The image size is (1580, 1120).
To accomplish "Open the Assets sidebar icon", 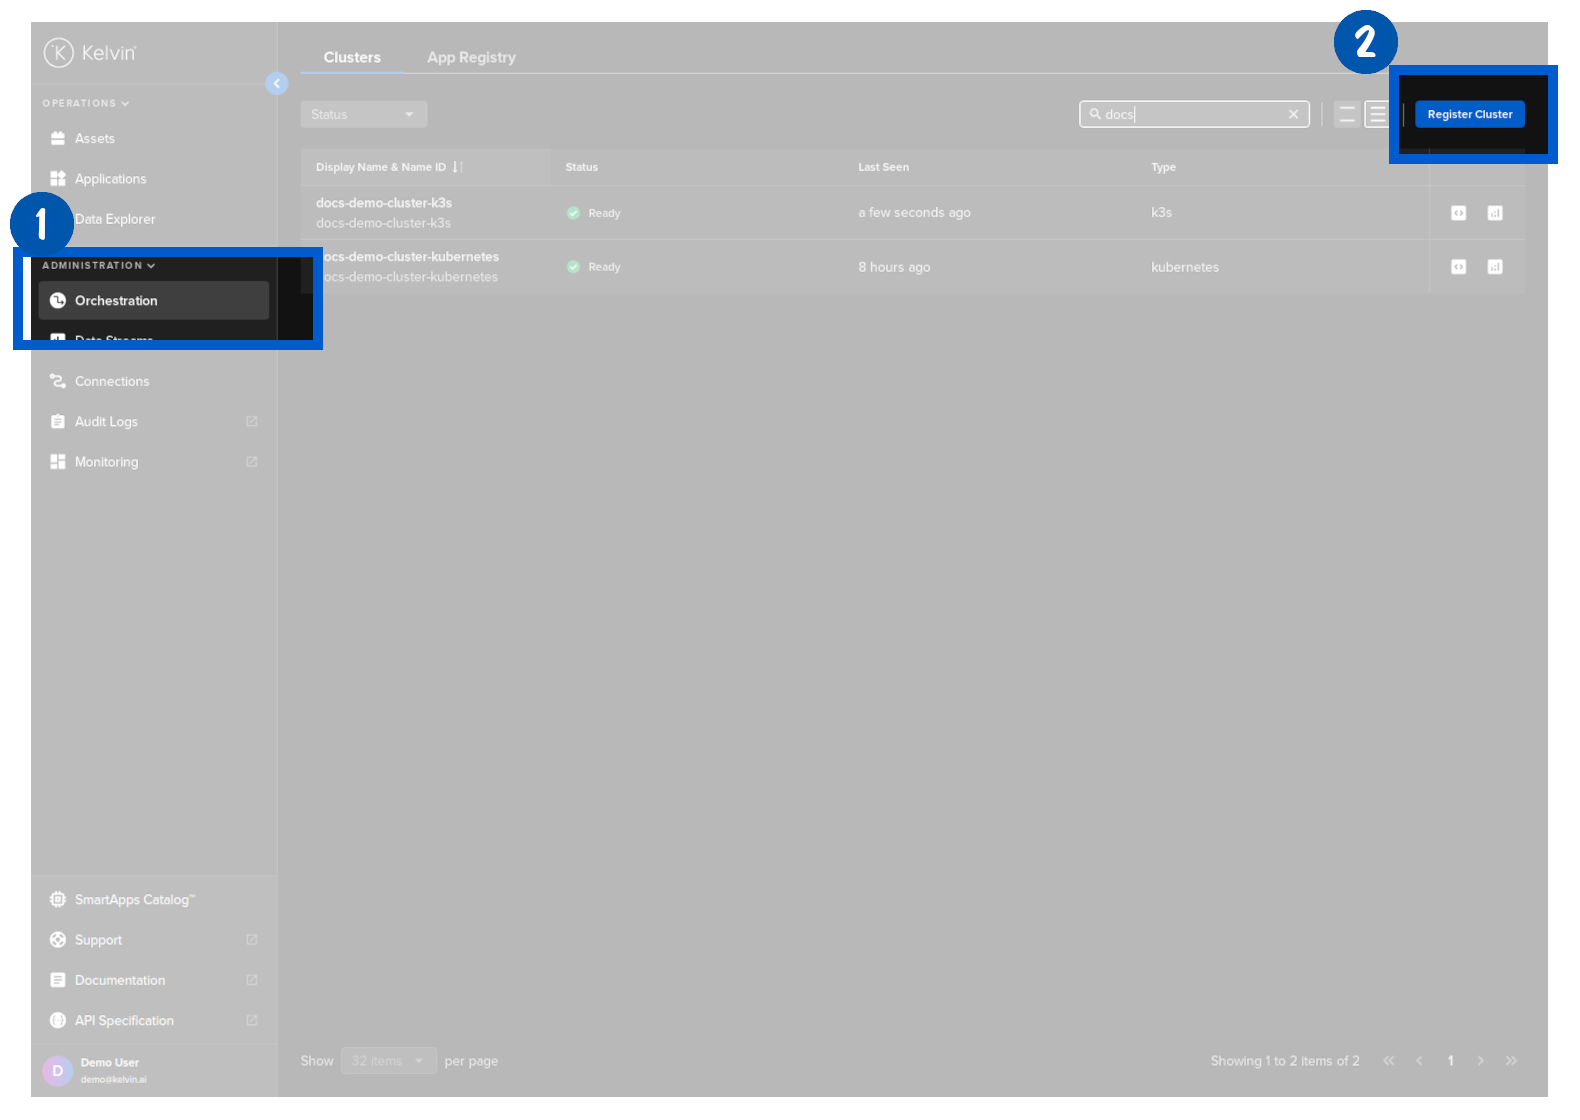I will point(58,139).
